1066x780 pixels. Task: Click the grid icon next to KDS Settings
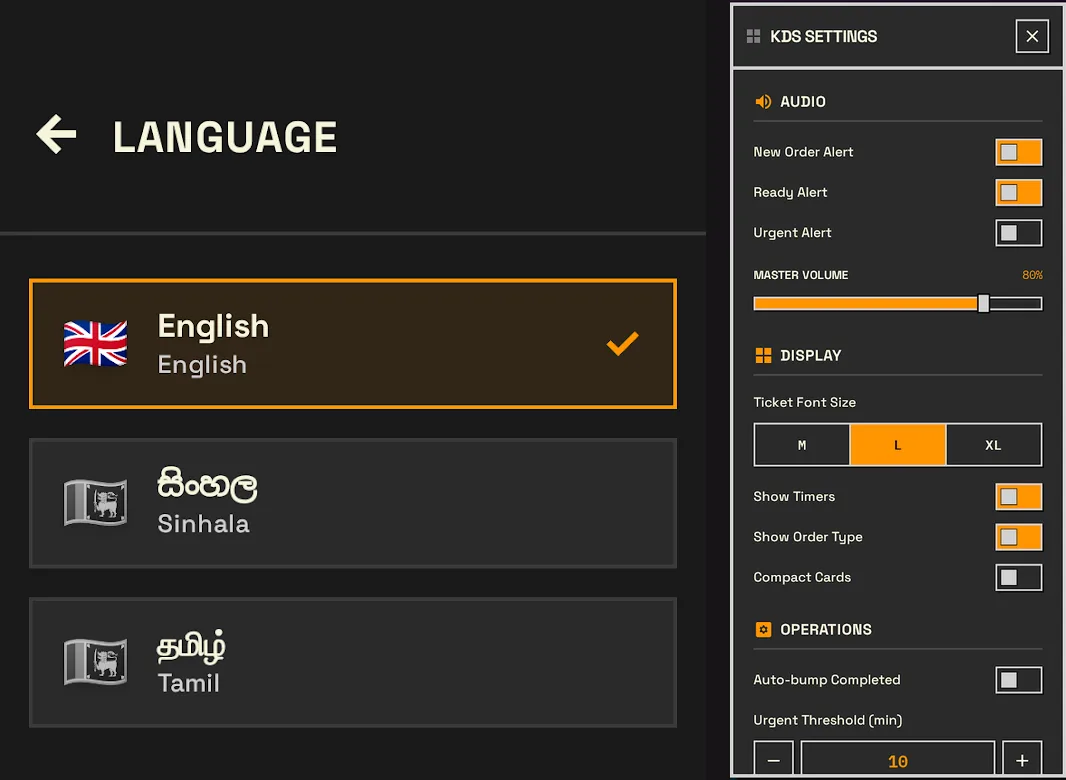coord(753,36)
